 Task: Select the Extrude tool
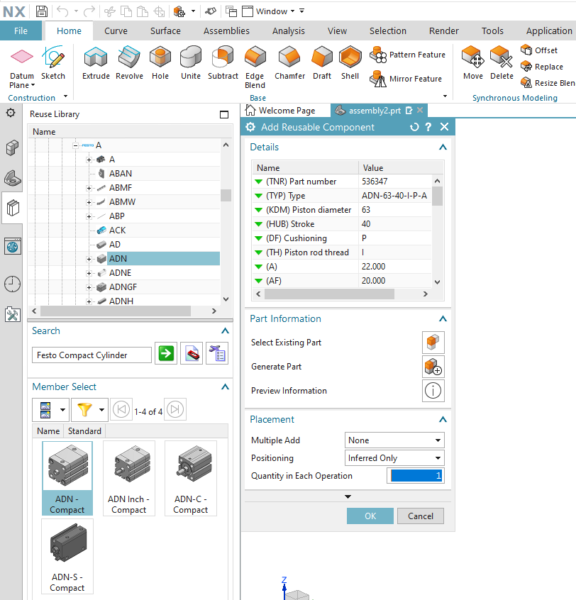(x=96, y=63)
